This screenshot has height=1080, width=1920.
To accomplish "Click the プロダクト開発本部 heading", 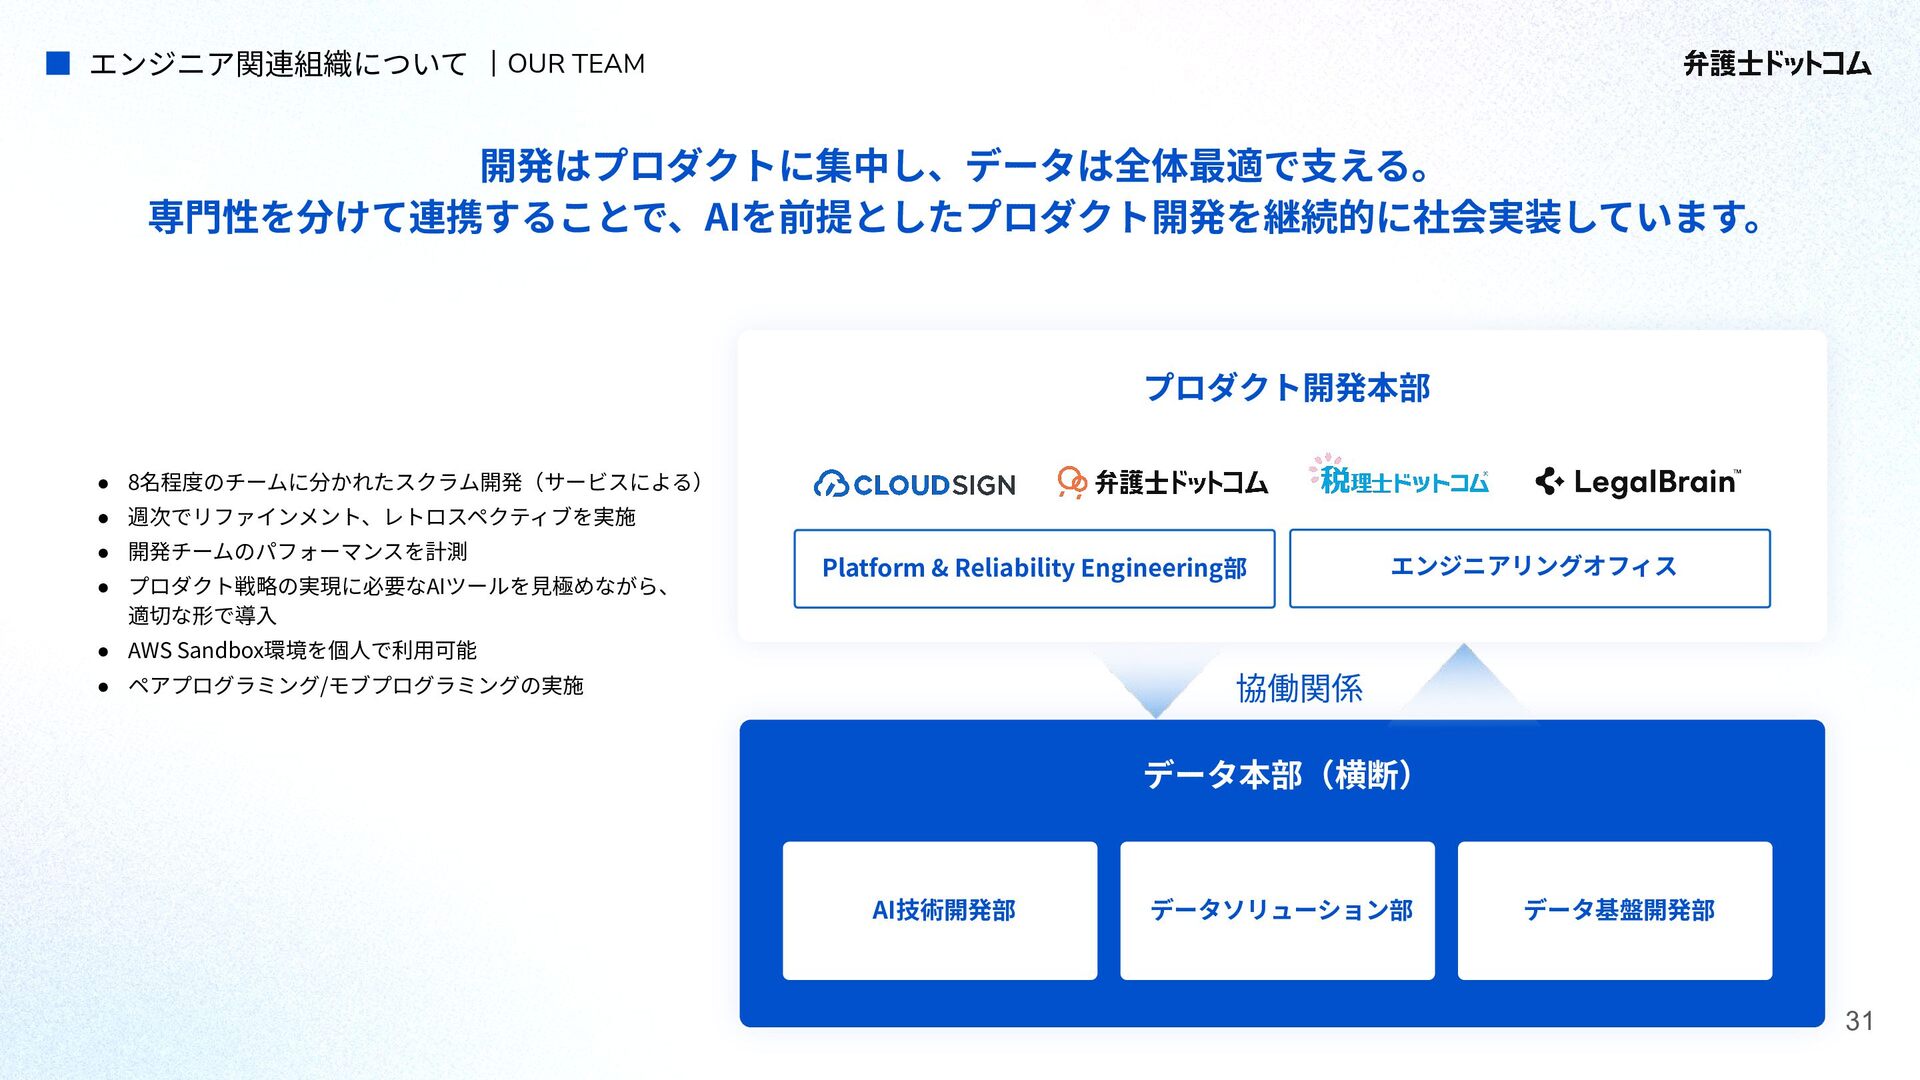I will 1286,388.
